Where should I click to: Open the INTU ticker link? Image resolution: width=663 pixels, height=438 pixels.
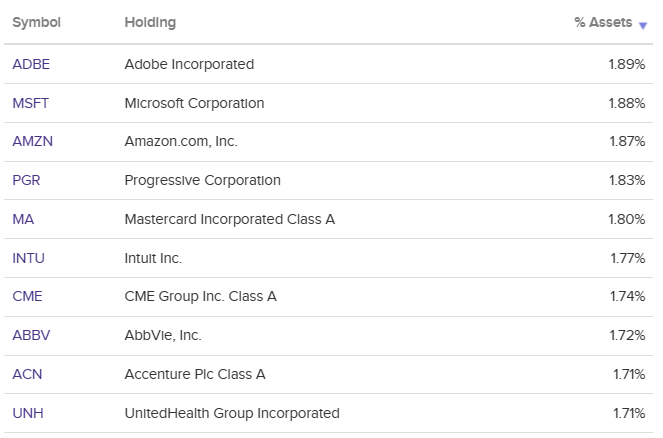point(28,258)
